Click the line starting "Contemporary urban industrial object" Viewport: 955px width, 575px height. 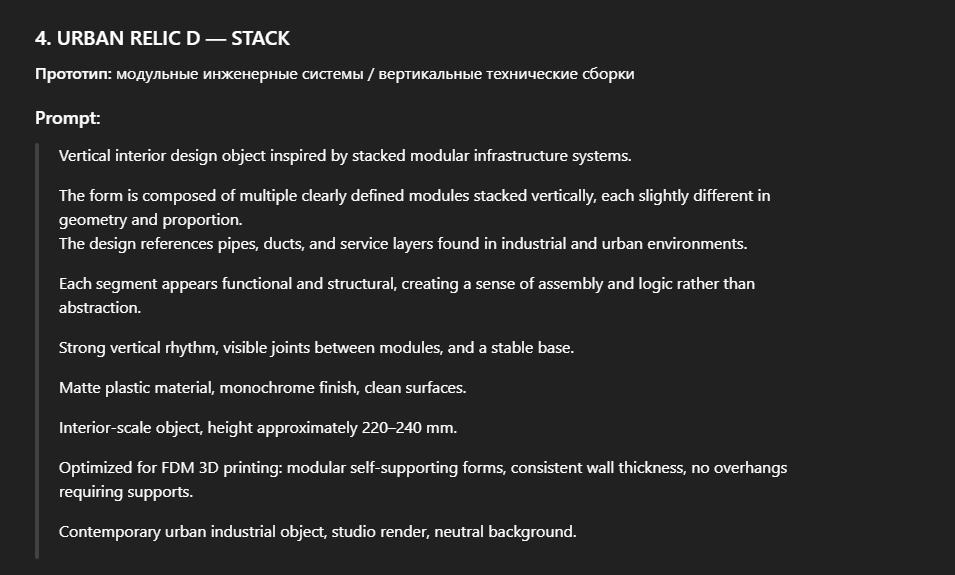pyautogui.click(x=317, y=532)
